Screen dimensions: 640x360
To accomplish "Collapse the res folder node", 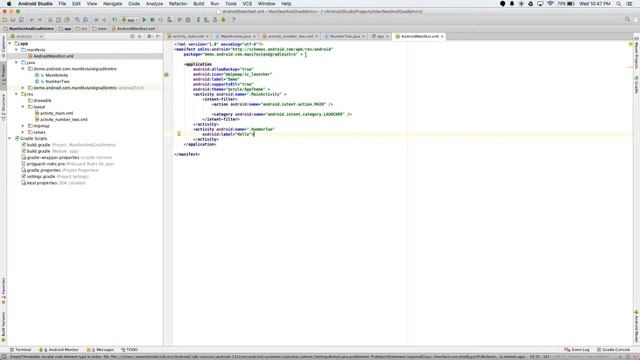I will coord(16,94).
